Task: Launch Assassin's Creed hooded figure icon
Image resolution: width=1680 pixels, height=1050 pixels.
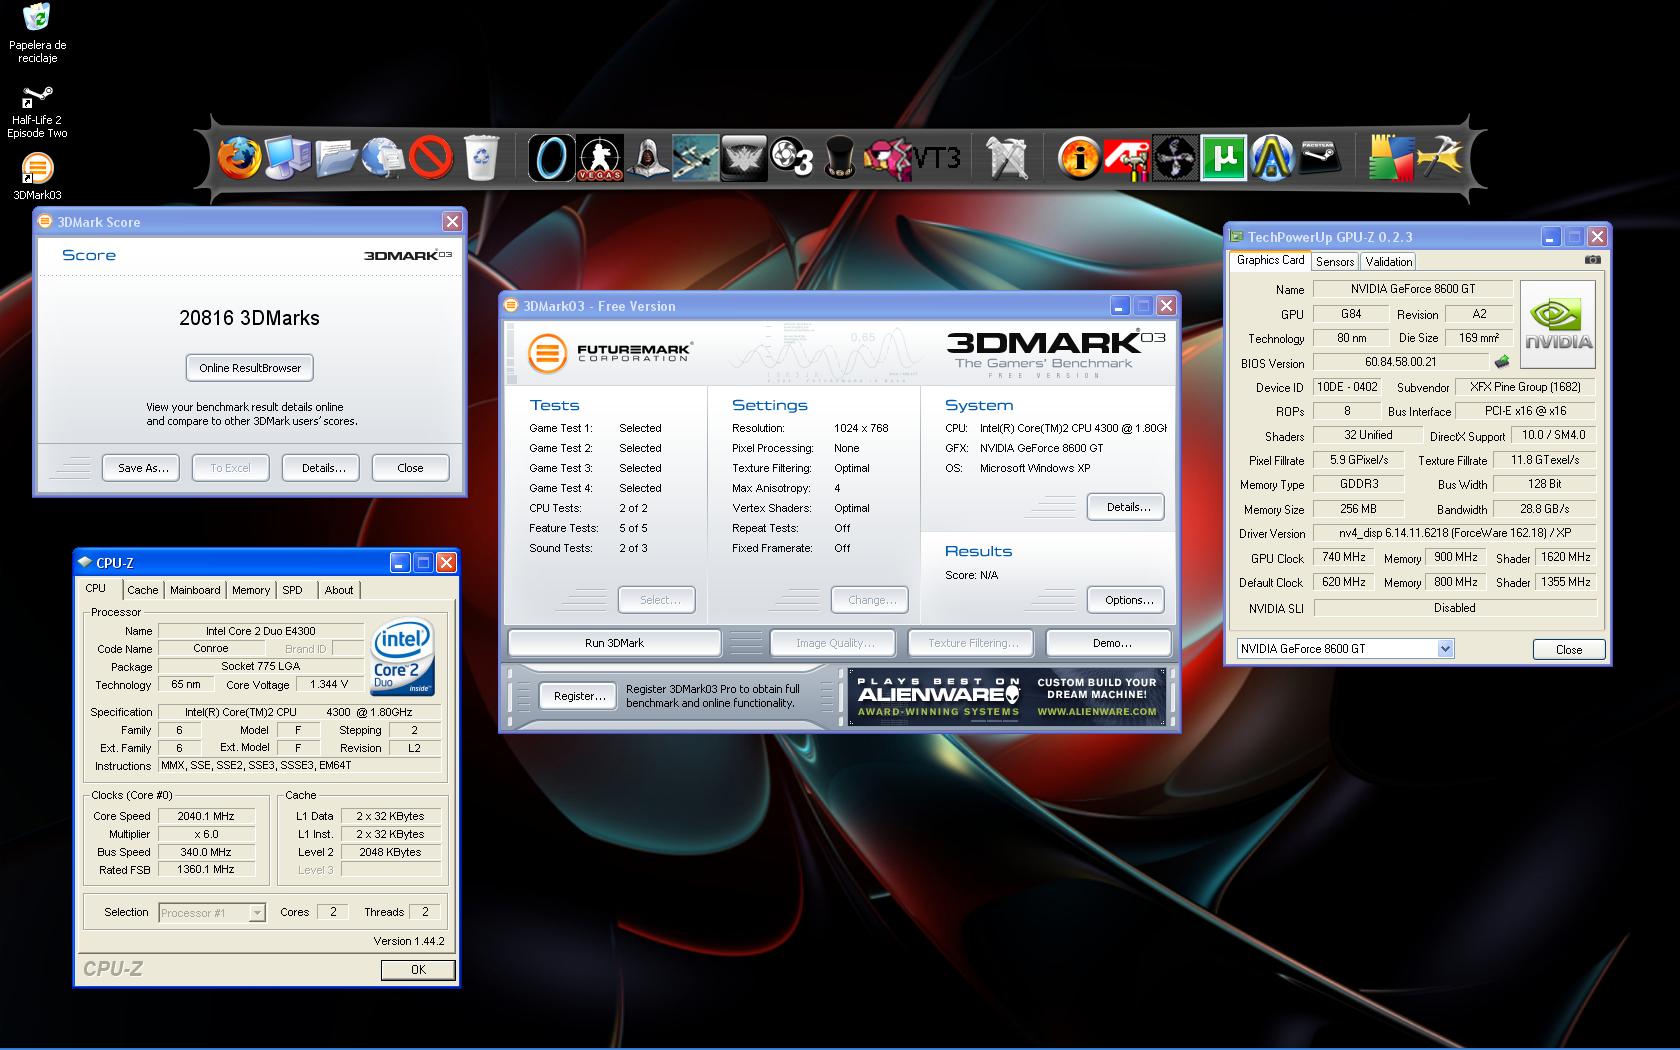Action: pyautogui.click(x=648, y=158)
